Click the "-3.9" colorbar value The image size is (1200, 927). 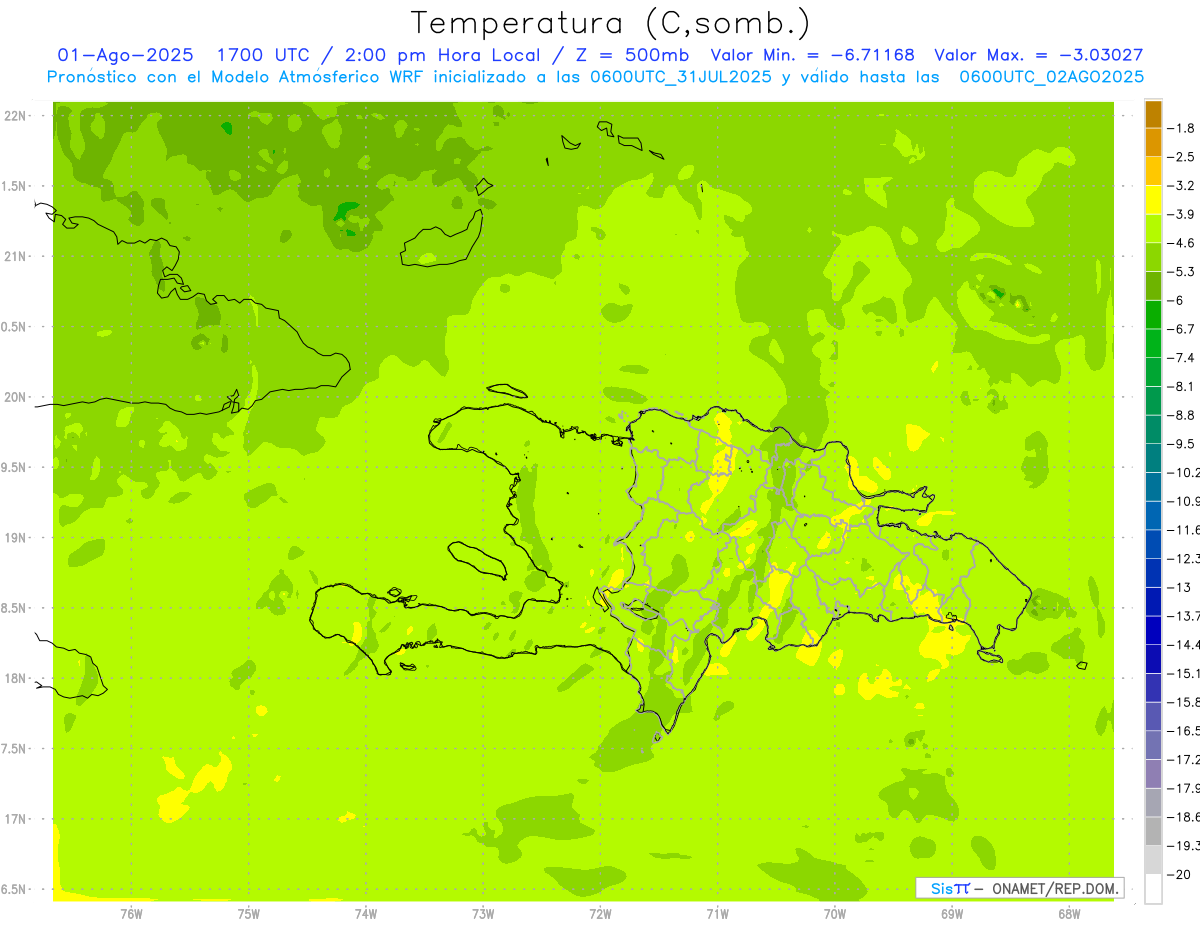click(1183, 214)
